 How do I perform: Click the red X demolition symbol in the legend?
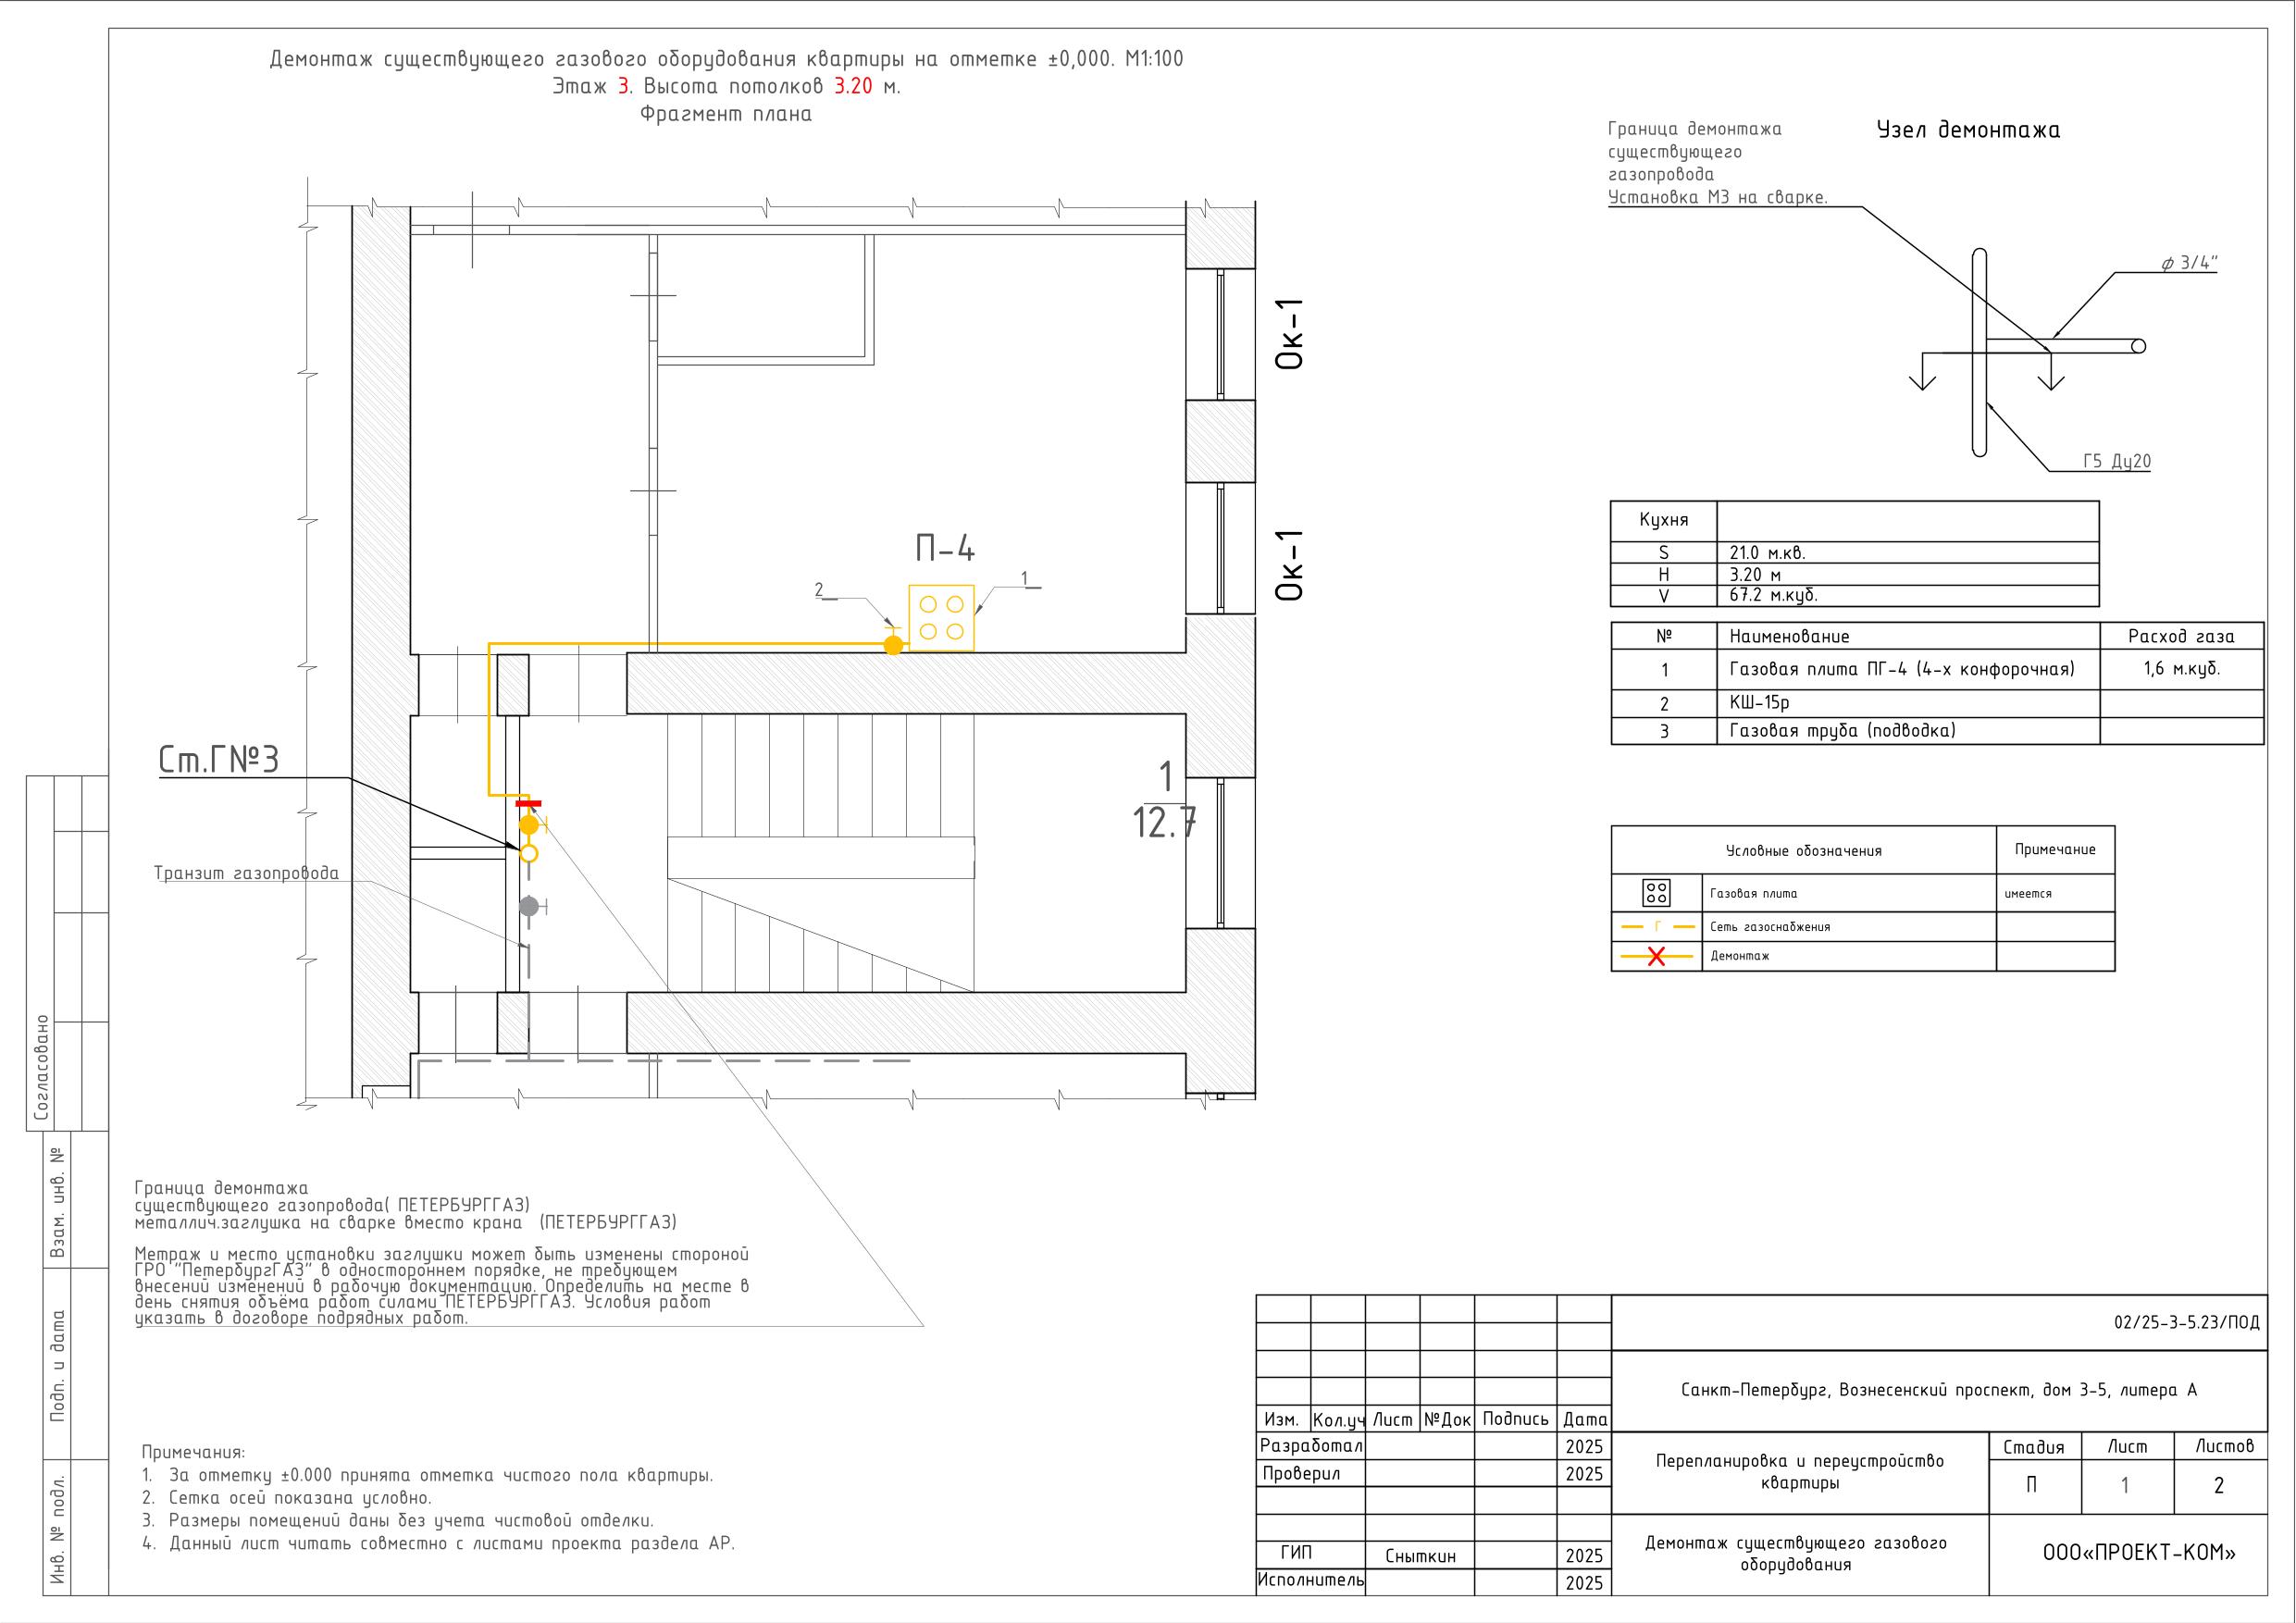(x=1656, y=957)
